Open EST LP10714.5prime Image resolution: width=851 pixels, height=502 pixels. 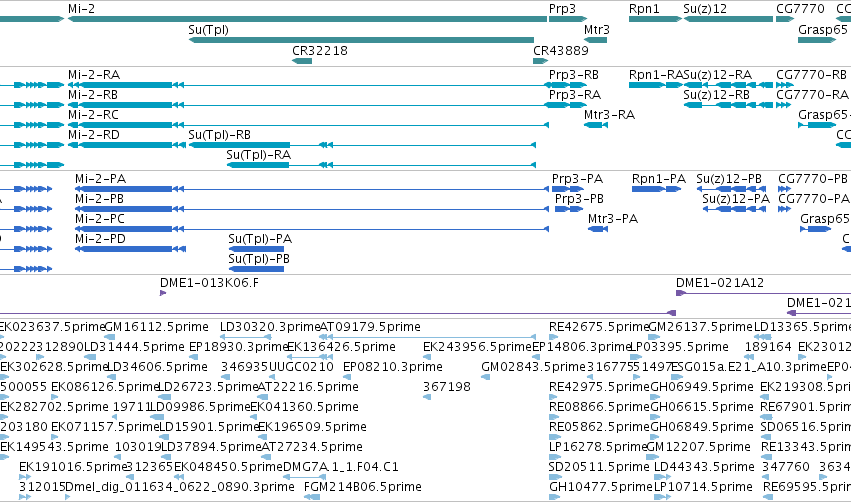pyautogui.click(x=663, y=498)
